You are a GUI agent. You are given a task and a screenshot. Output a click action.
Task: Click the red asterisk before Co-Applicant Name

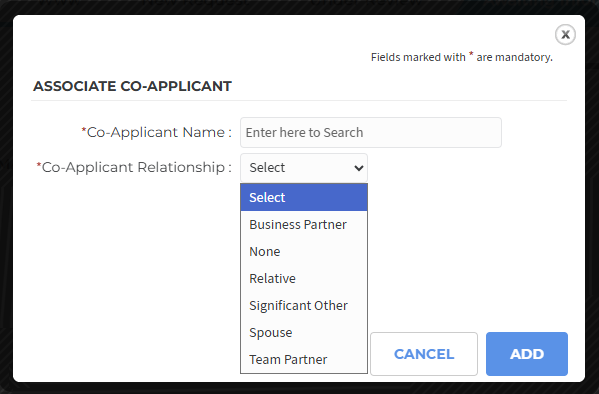point(84,131)
